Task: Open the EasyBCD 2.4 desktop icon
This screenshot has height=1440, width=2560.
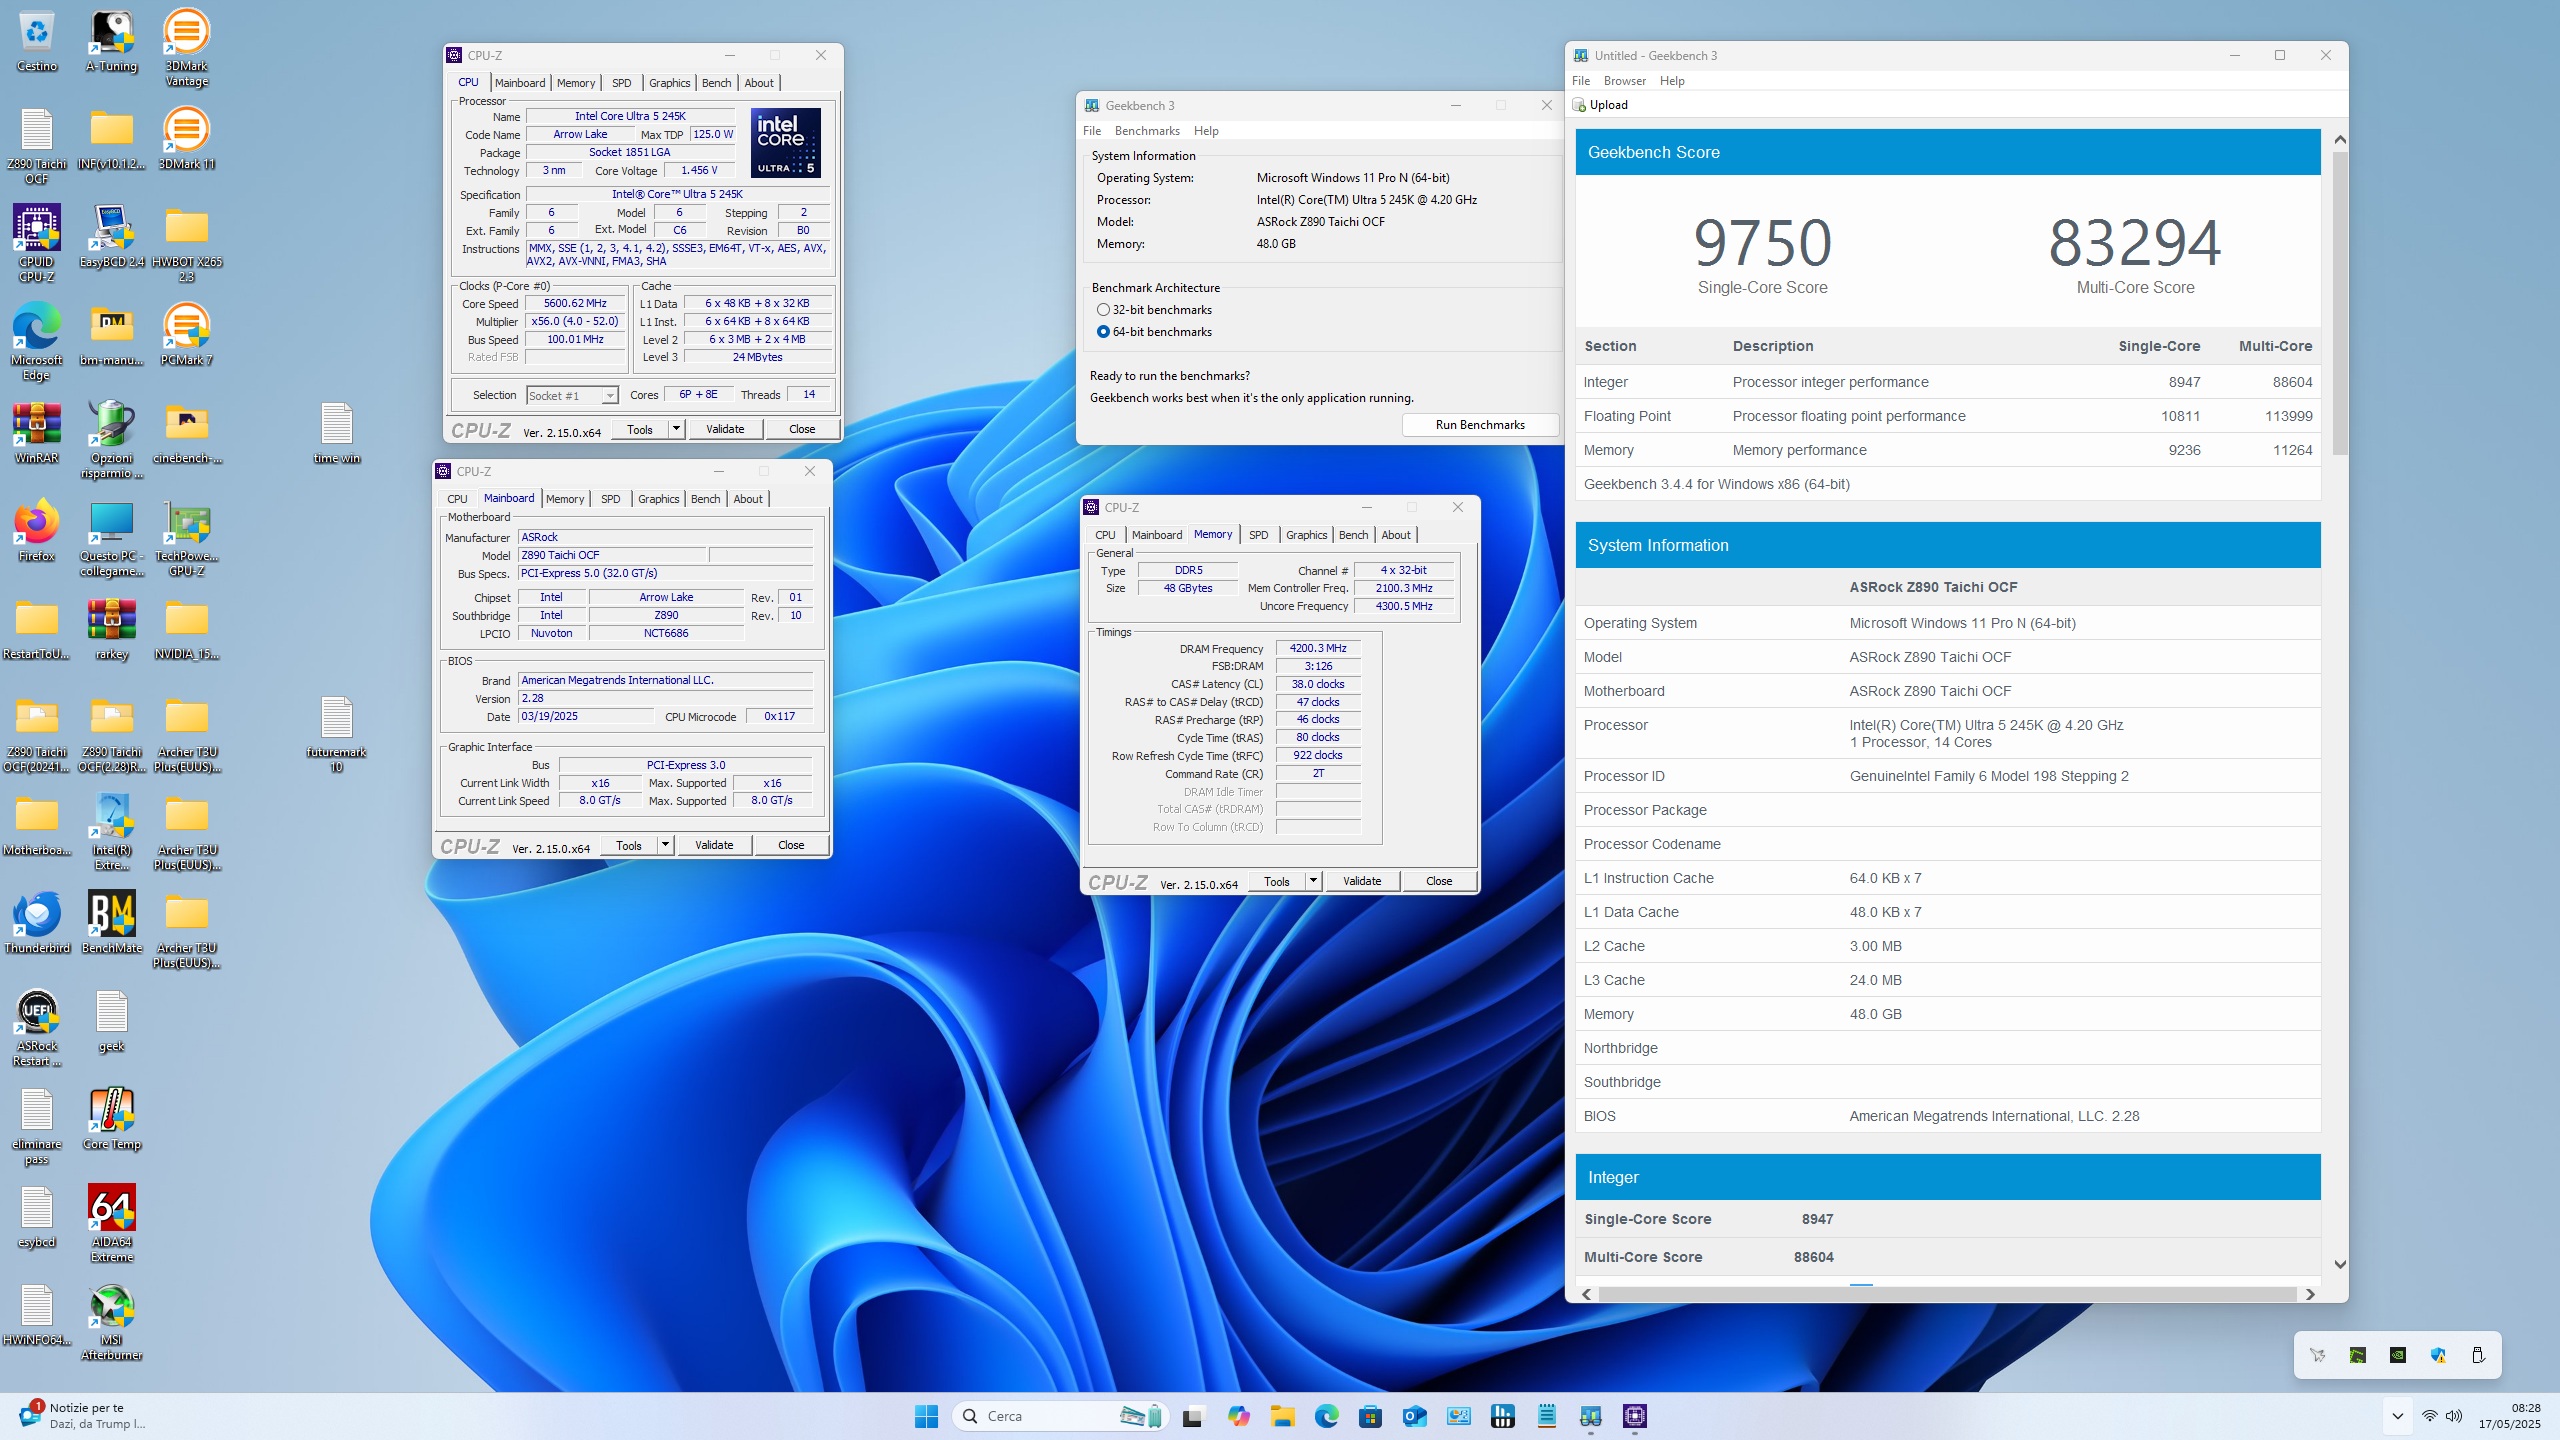Action: coord(112,236)
